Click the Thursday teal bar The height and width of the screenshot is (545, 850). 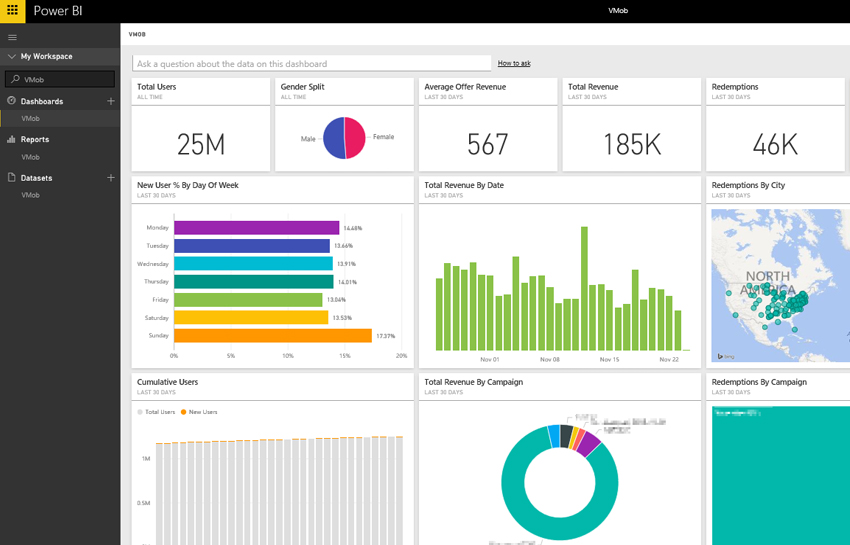click(254, 281)
